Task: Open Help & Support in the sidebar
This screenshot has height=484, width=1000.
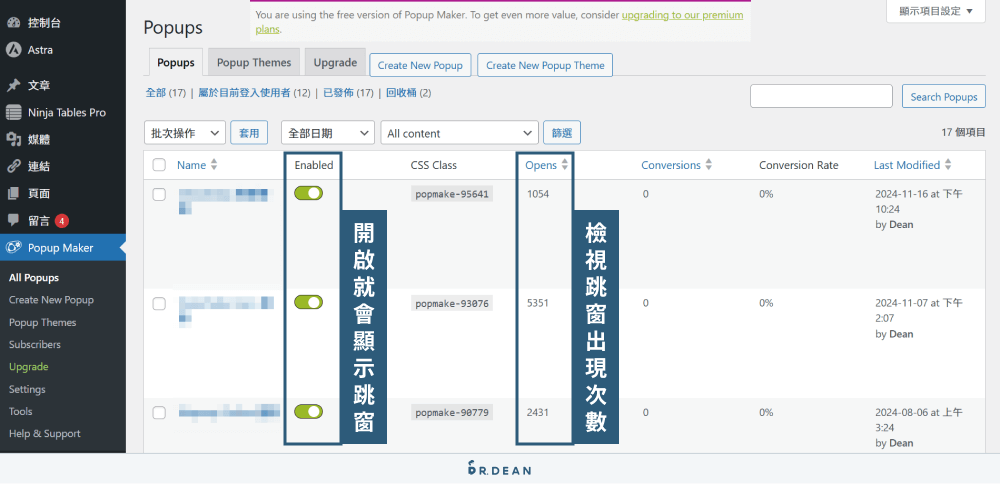Action: point(45,434)
